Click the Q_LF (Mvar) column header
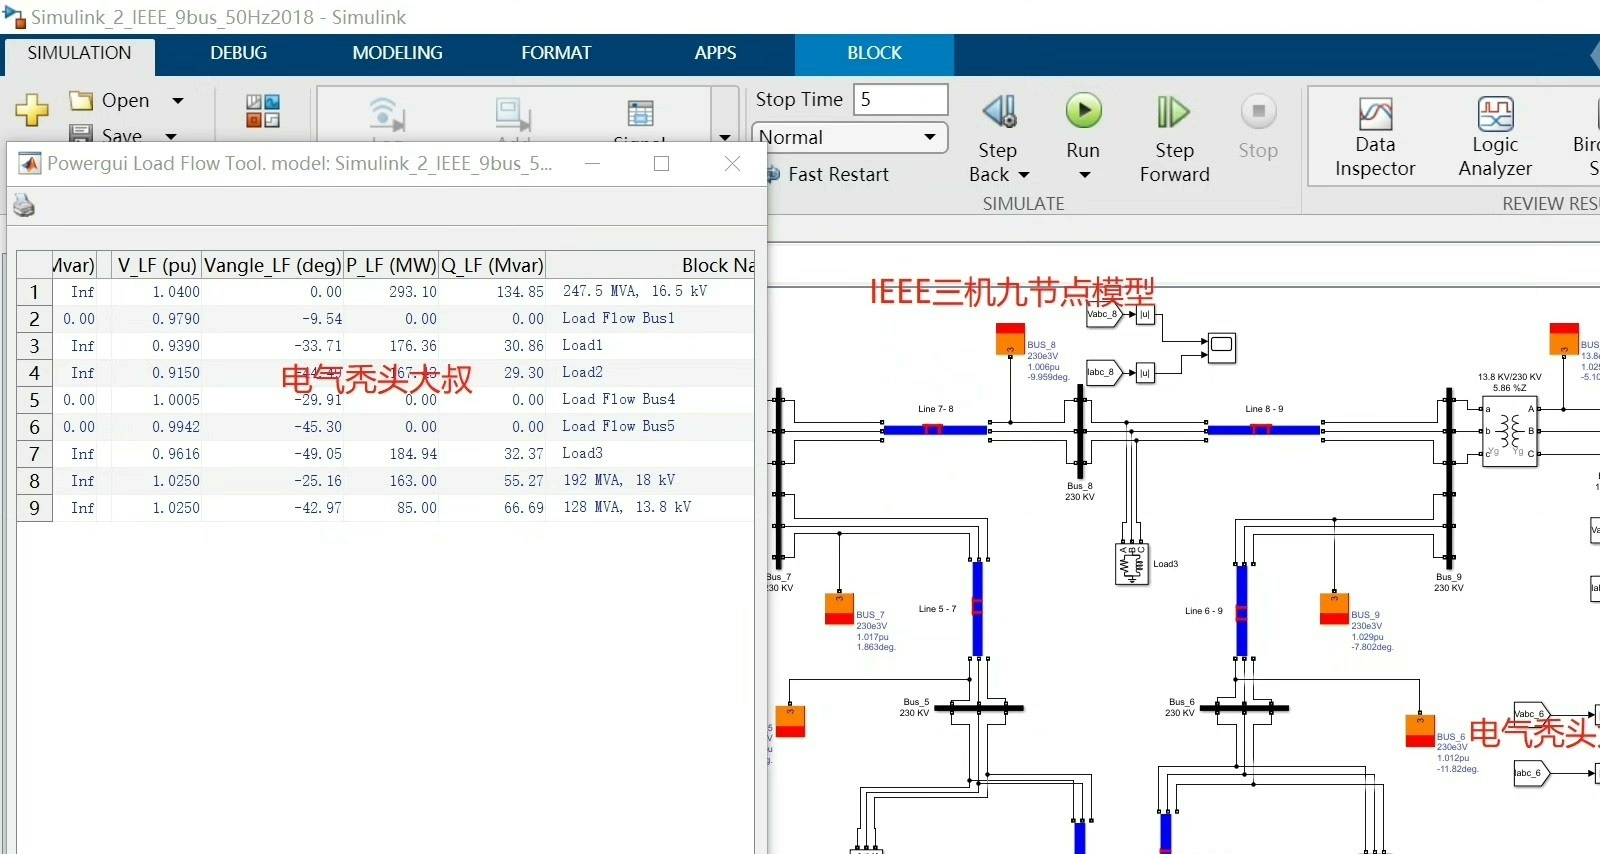Screen dimensions: 1600x854 [x=492, y=265]
